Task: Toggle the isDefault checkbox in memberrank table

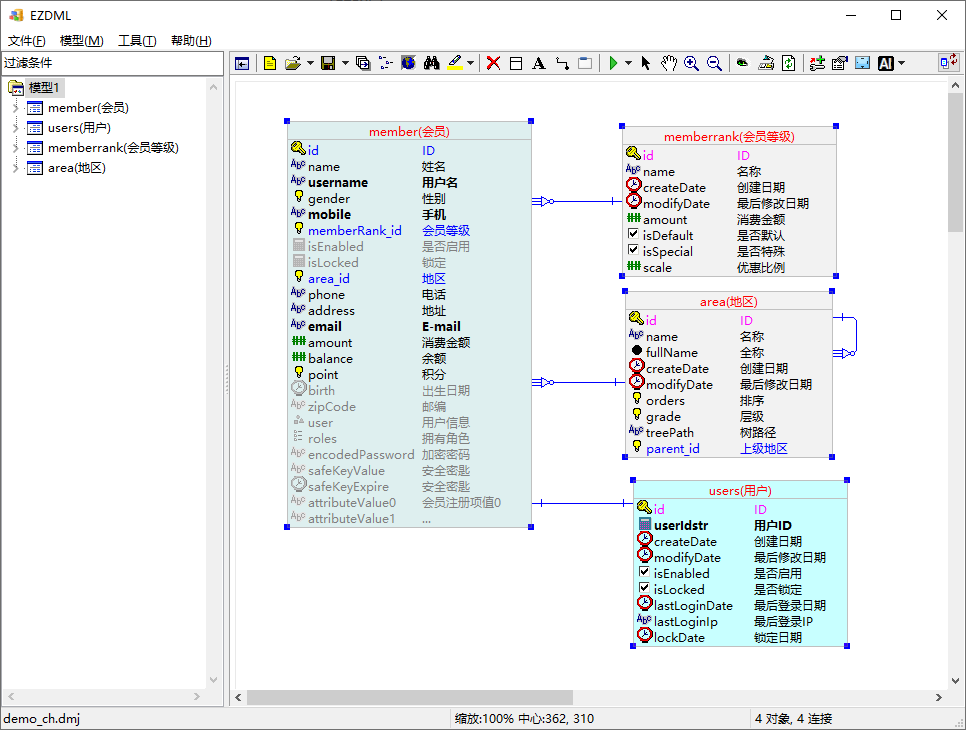Action: coord(633,235)
